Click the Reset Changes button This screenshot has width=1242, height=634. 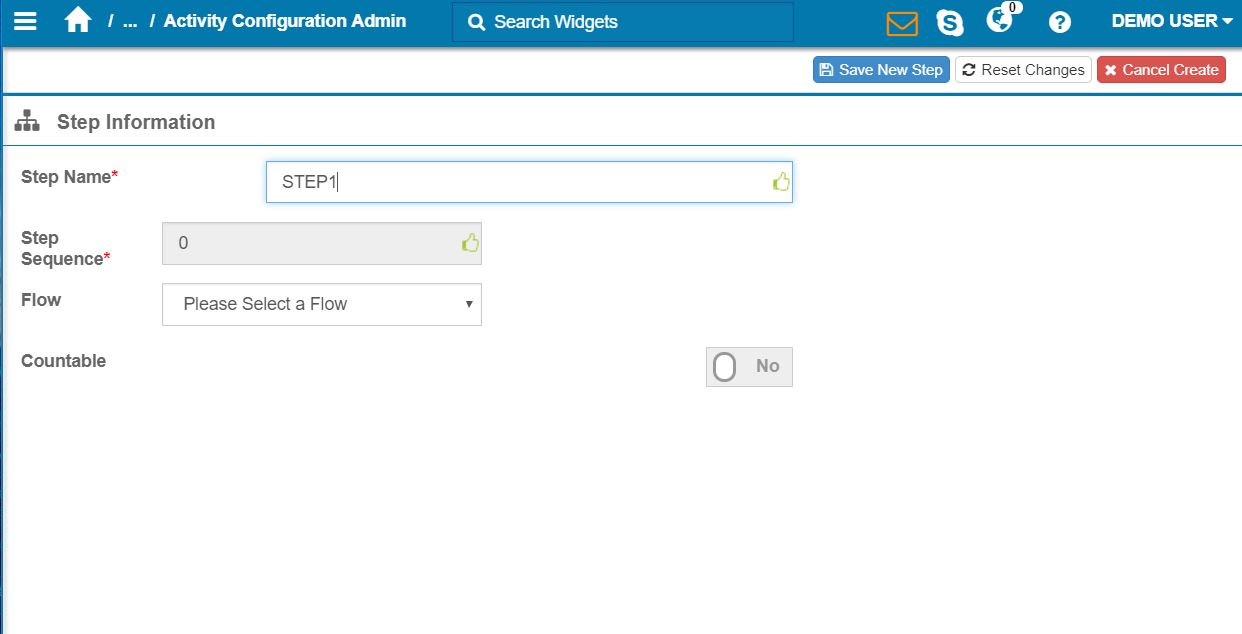click(x=1023, y=70)
